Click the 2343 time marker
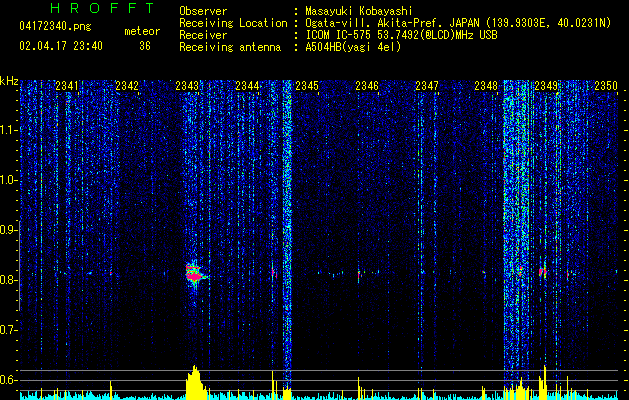The height and width of the screenshot is (400, 629). pos(187,85)
